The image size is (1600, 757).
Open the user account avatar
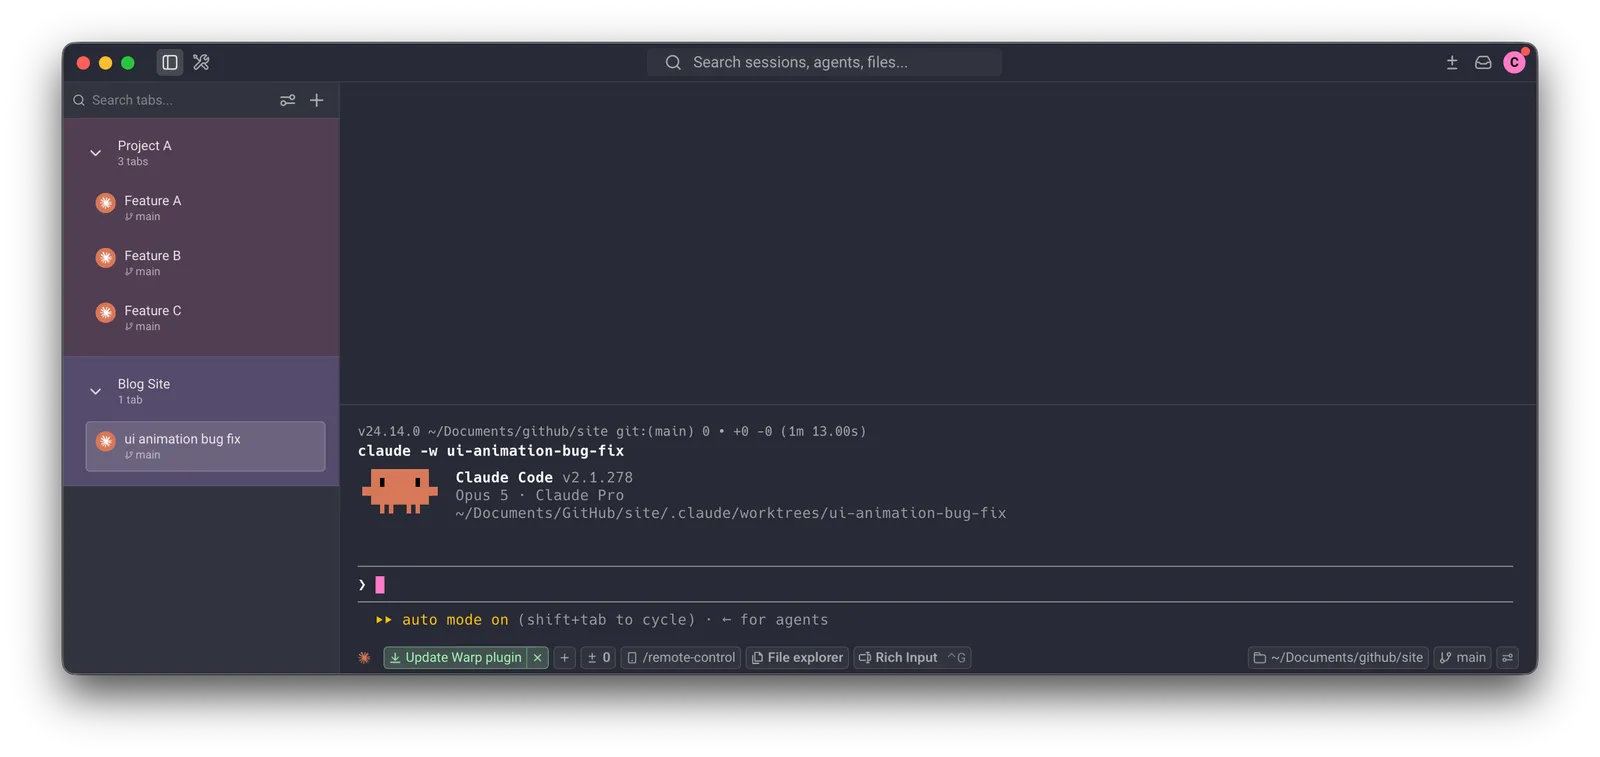[1515, 62]
